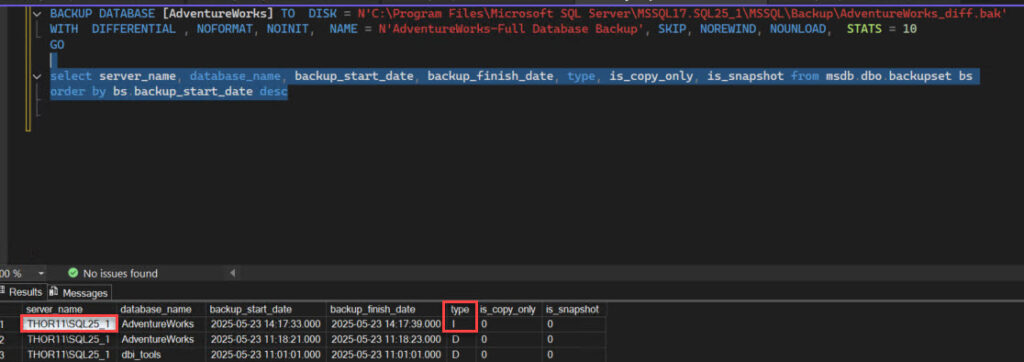
Task: Click the type D cell in dbi_tools row
Action: click(x=460, y=354)
